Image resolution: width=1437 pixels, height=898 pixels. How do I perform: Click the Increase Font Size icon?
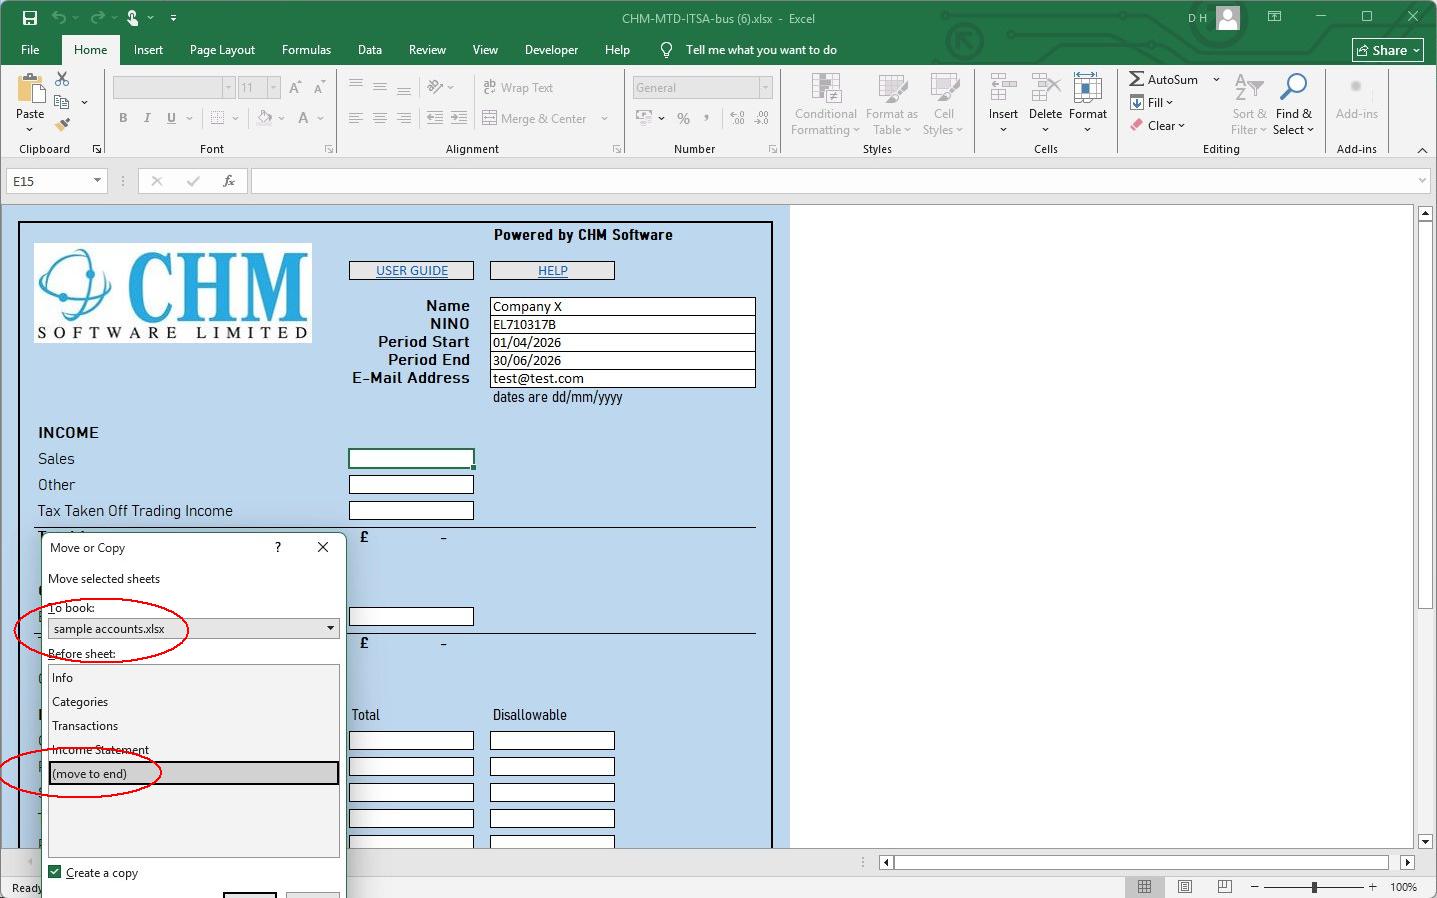pos(295,88)
